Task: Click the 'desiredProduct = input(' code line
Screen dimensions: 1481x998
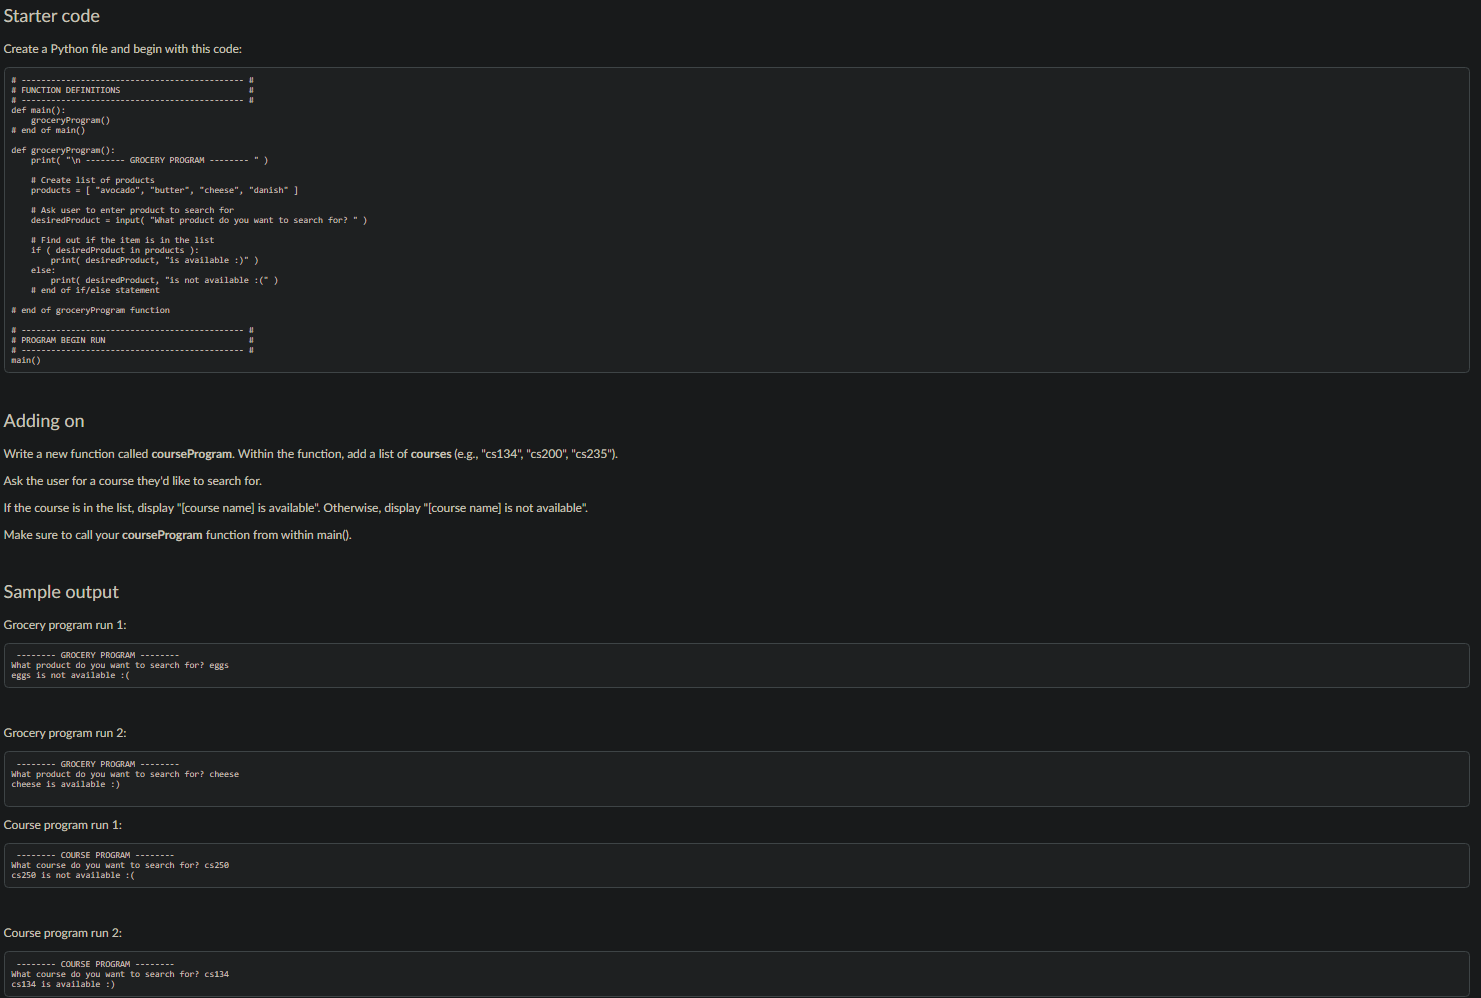Action: point(199,220)
